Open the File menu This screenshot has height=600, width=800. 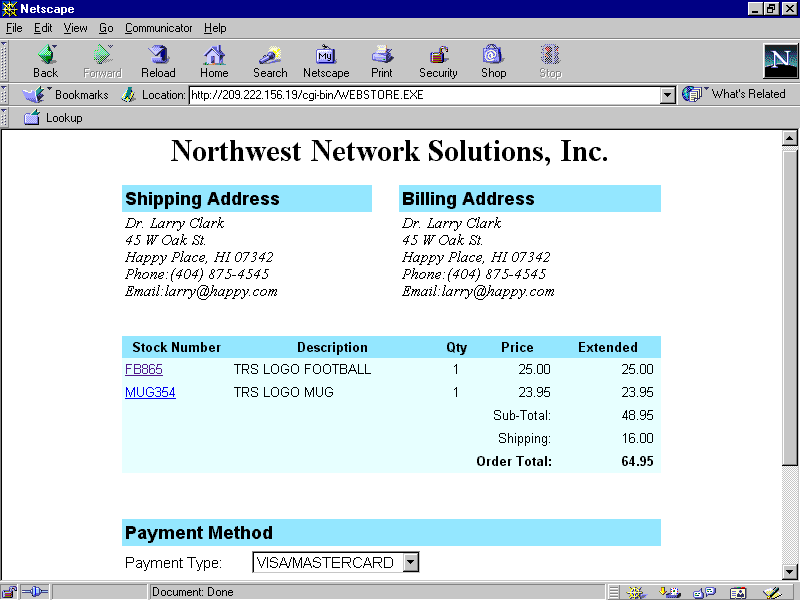(x=14, y=28)
